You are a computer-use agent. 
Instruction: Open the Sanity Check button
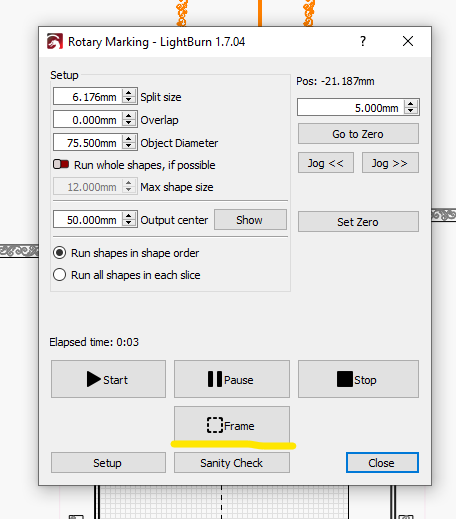(232, 462)
